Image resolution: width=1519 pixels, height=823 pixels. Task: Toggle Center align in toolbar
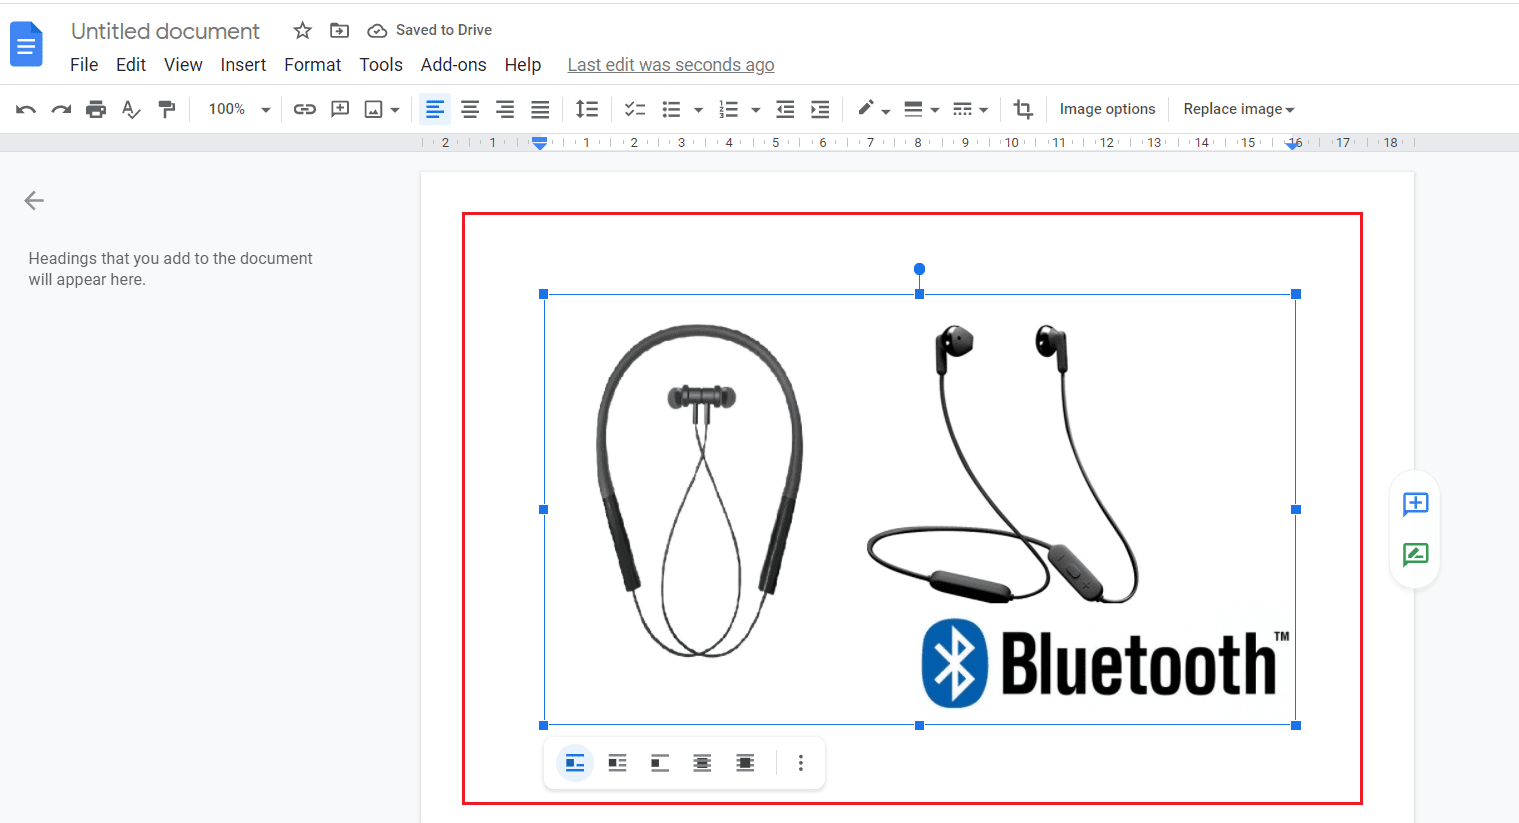(470, 109)
